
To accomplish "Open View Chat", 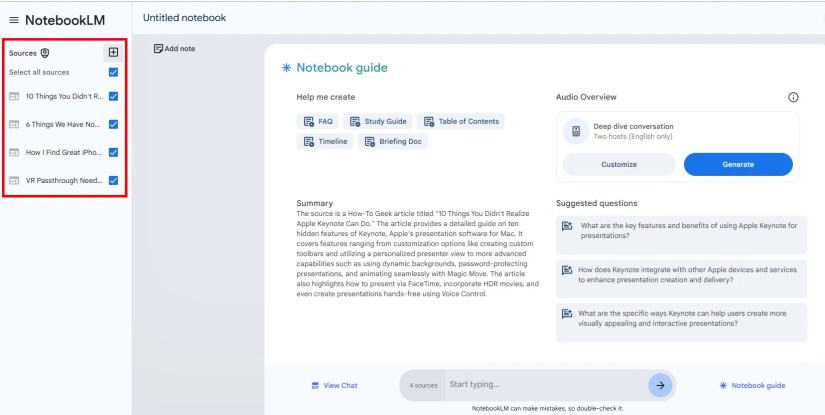I will tap(334, 386).
